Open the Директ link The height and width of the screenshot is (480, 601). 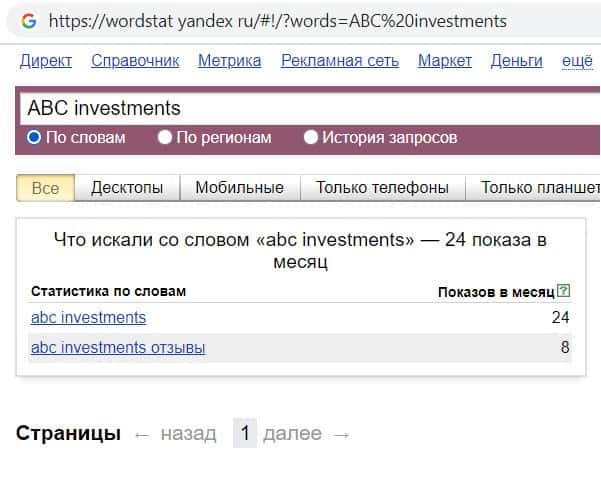45,61
